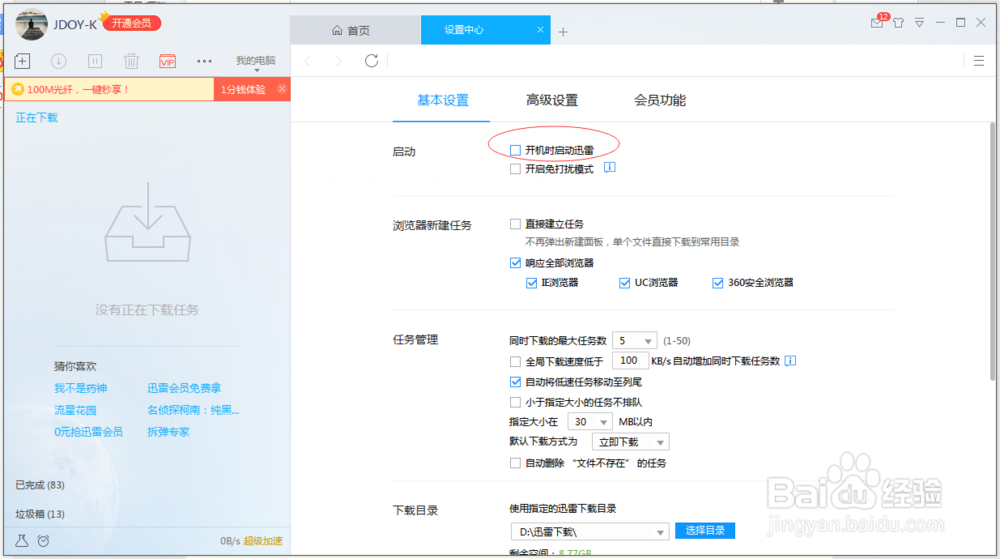Check 小于指定大小的任务不排队 checkbox

click(515, 402)
